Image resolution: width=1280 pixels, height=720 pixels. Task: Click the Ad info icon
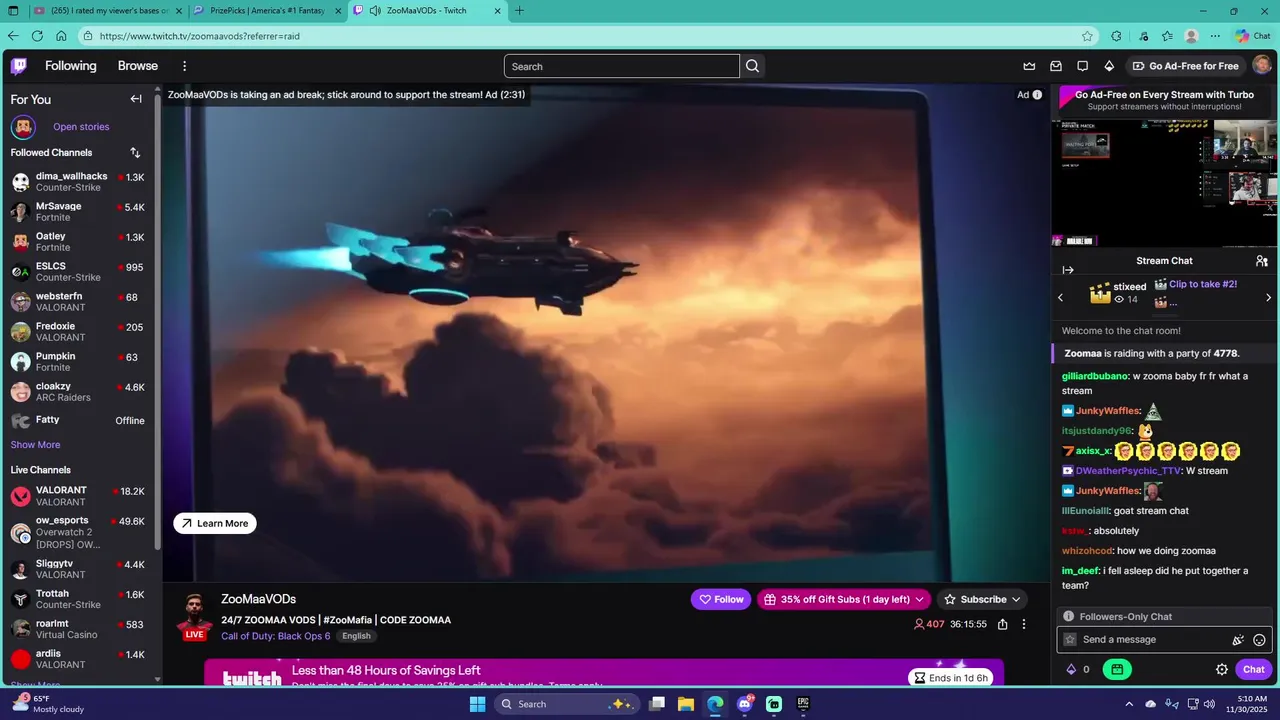(1037, 95)
